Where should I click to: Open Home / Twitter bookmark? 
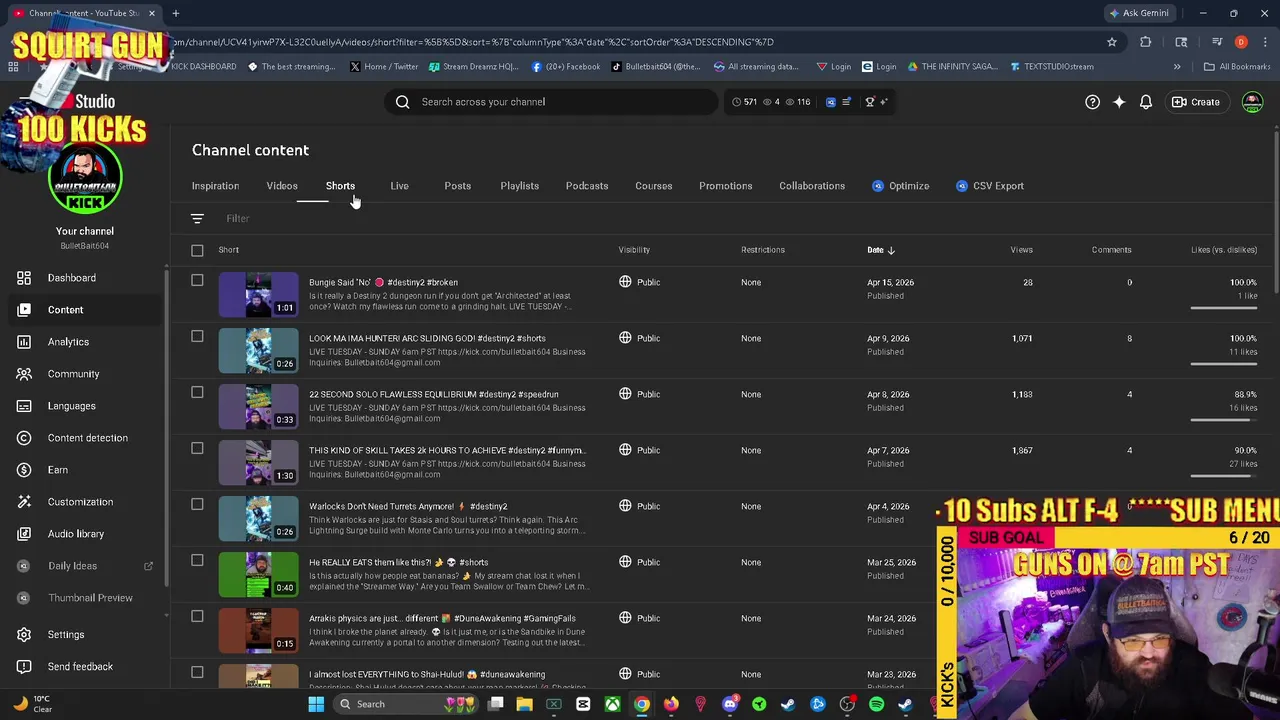384,67
